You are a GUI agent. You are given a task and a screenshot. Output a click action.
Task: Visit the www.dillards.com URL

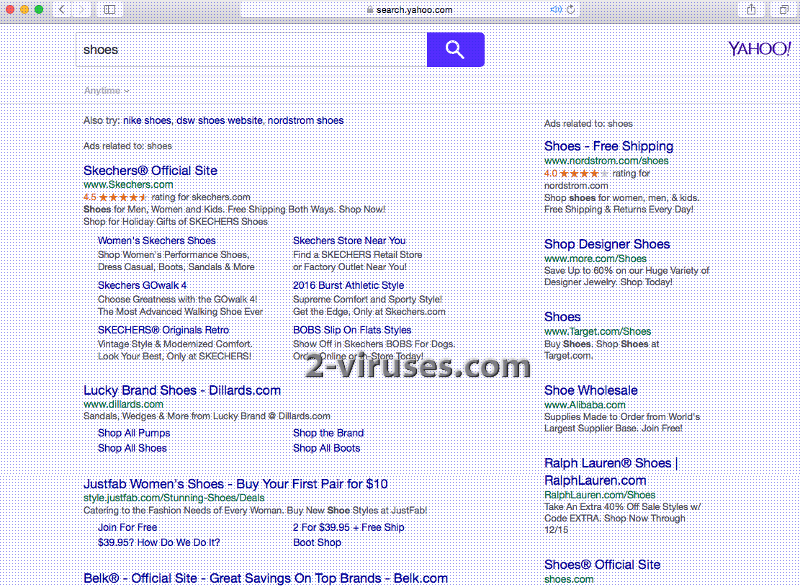[123, 404]
